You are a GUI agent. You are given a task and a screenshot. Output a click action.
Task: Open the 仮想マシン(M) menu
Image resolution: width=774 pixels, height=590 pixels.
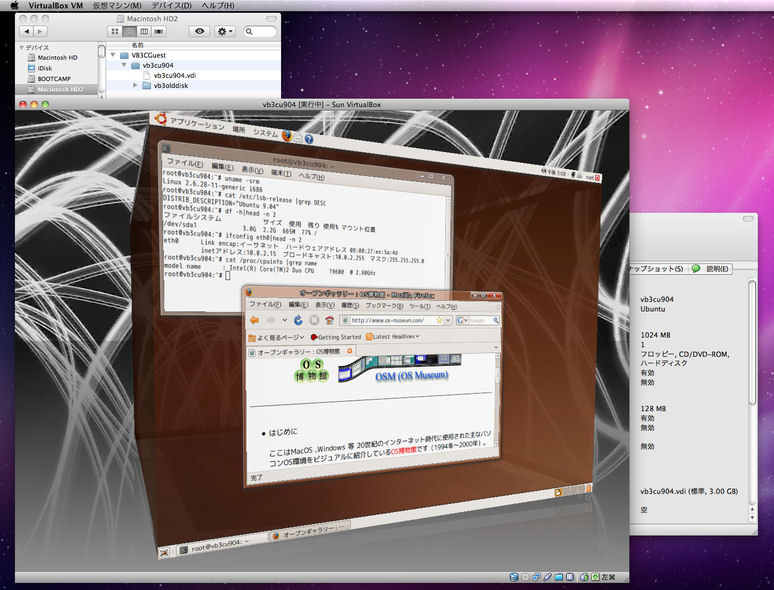pos(117,5)
